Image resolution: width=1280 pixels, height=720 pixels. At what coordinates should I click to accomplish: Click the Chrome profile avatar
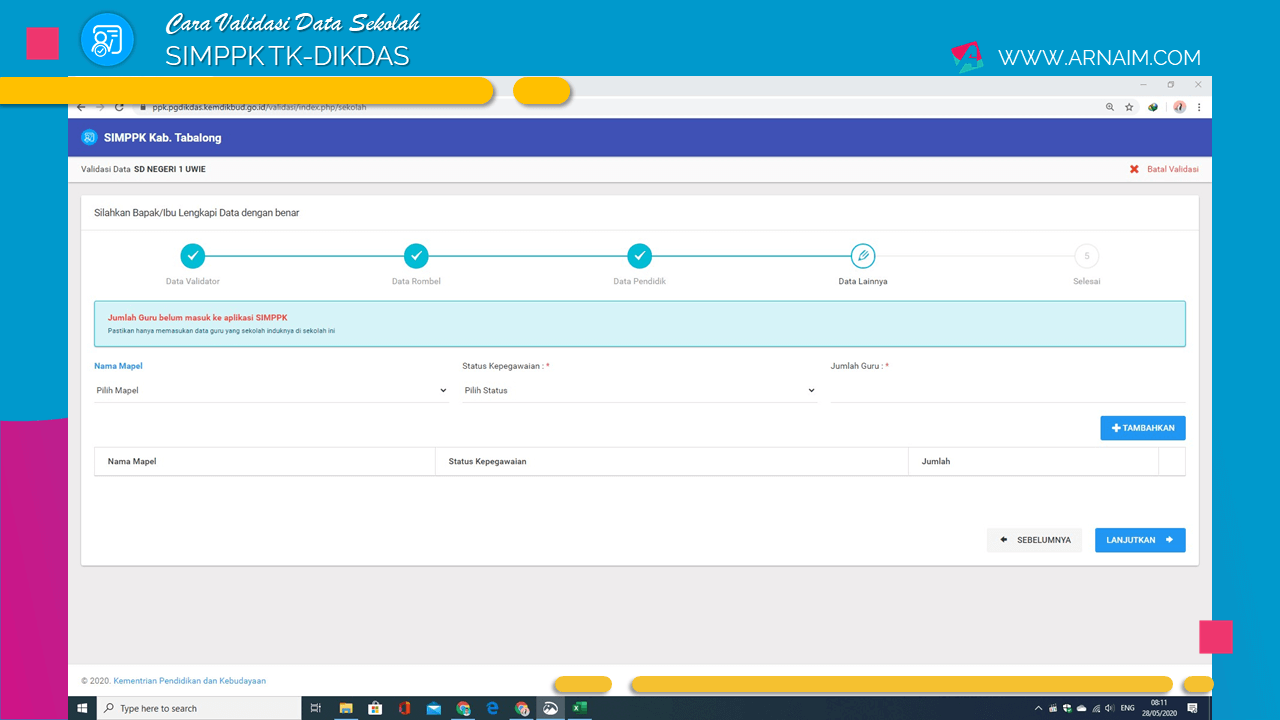pos(1180,107)
